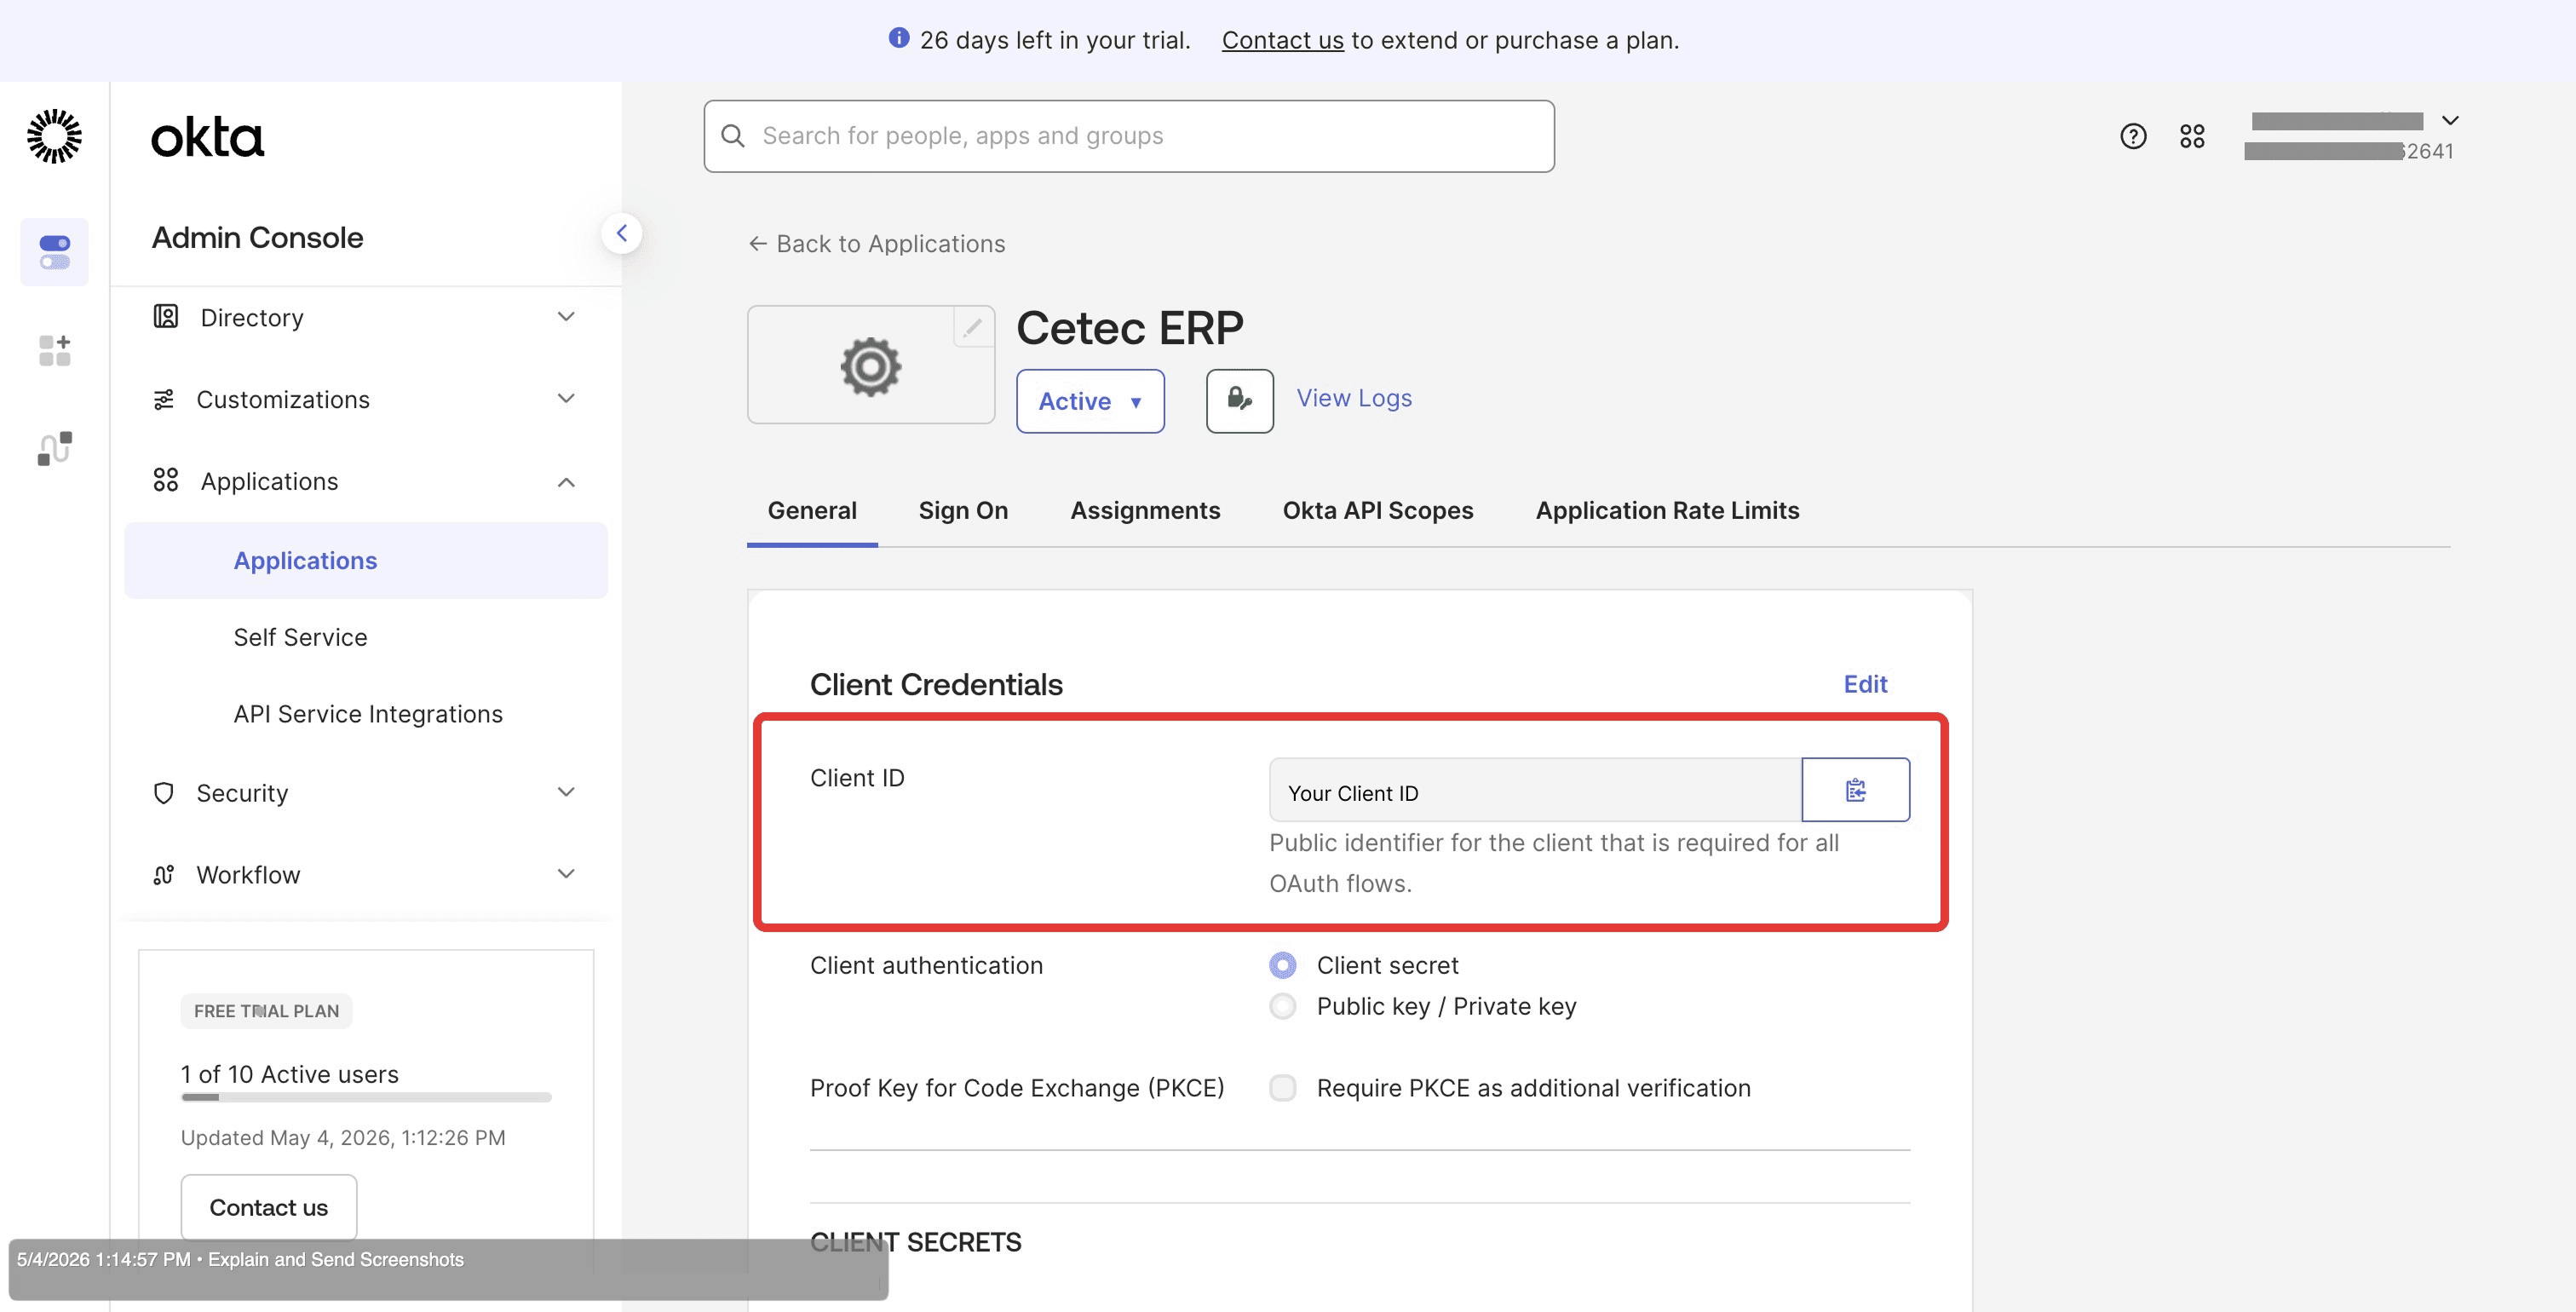2576x1312 pixels.
Task: Click the okta wordmark logo
Action: 207,137
